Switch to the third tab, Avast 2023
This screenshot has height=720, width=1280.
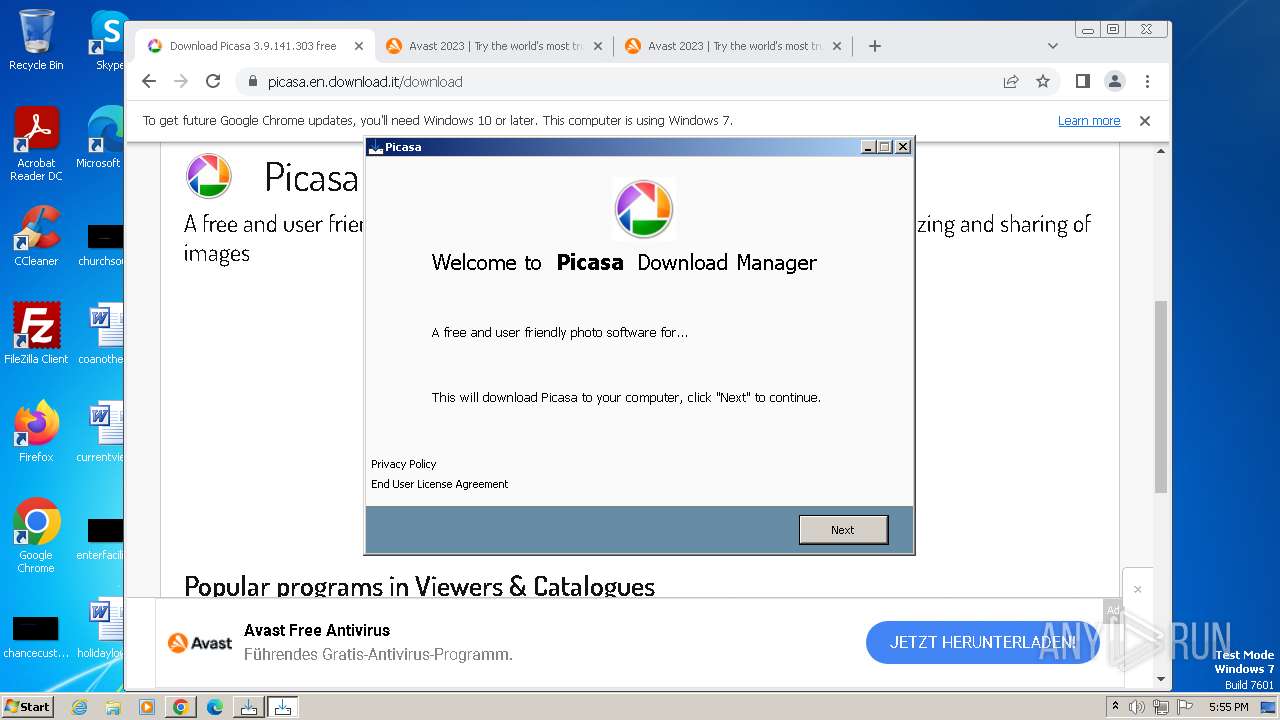(732, 46)
